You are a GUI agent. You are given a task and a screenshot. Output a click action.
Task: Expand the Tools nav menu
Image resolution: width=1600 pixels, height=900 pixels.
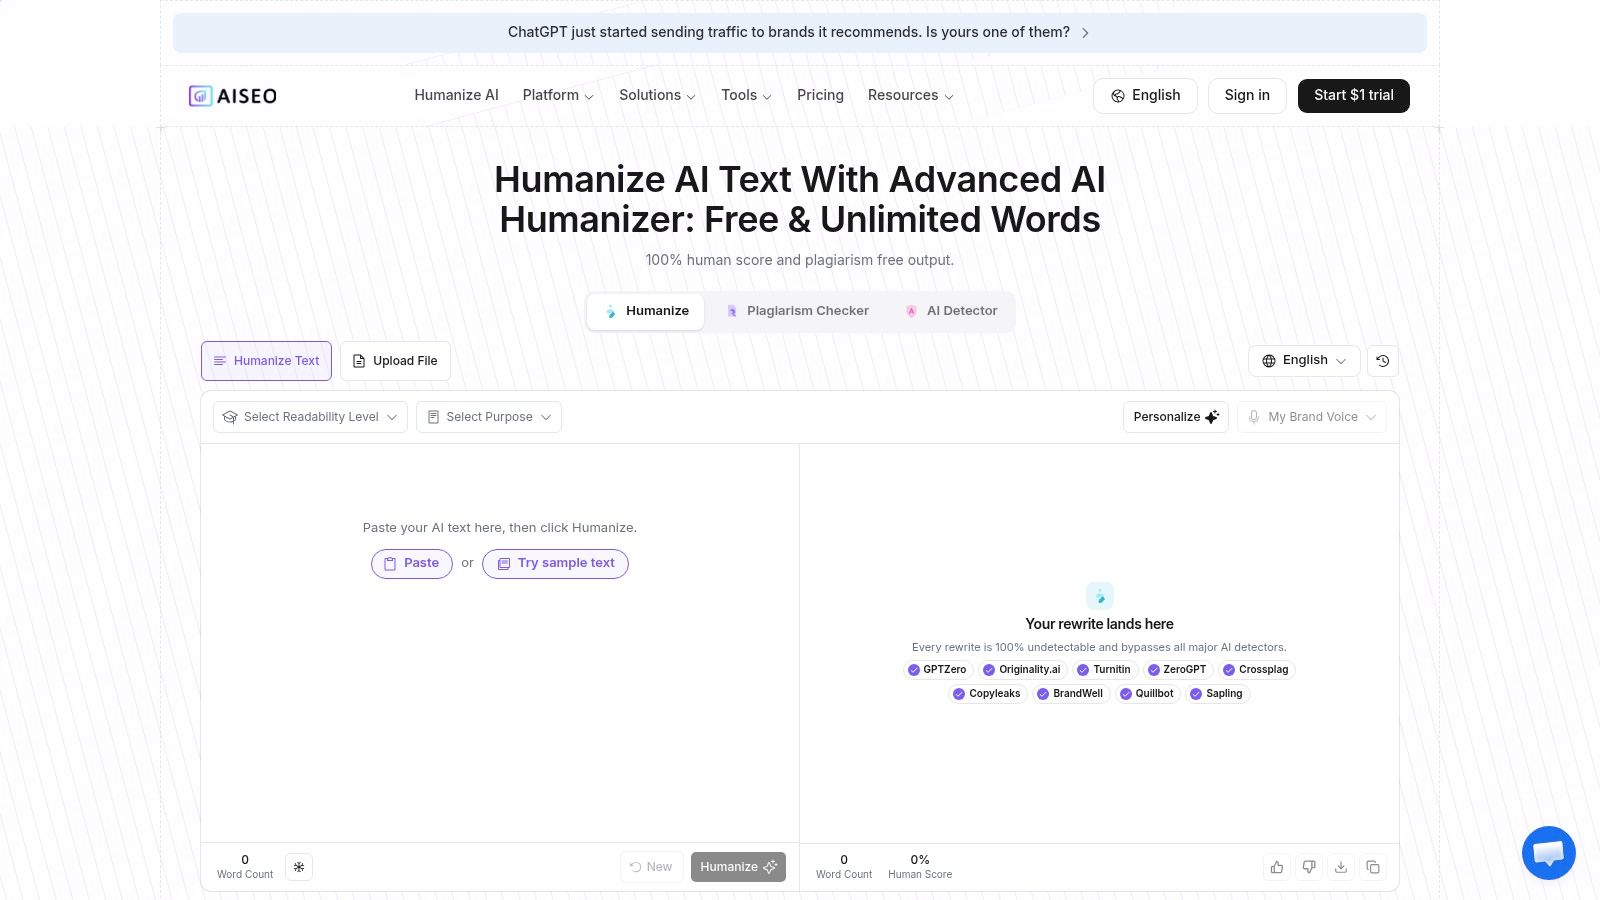pyautogui.click(x=746, y=95)
